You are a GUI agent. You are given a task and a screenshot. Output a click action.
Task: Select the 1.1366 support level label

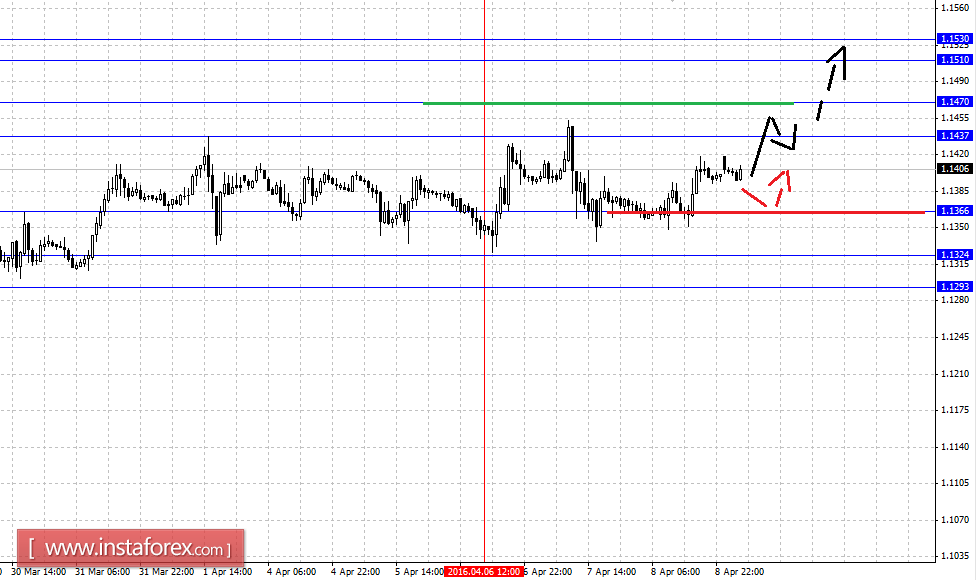(955, 211)
